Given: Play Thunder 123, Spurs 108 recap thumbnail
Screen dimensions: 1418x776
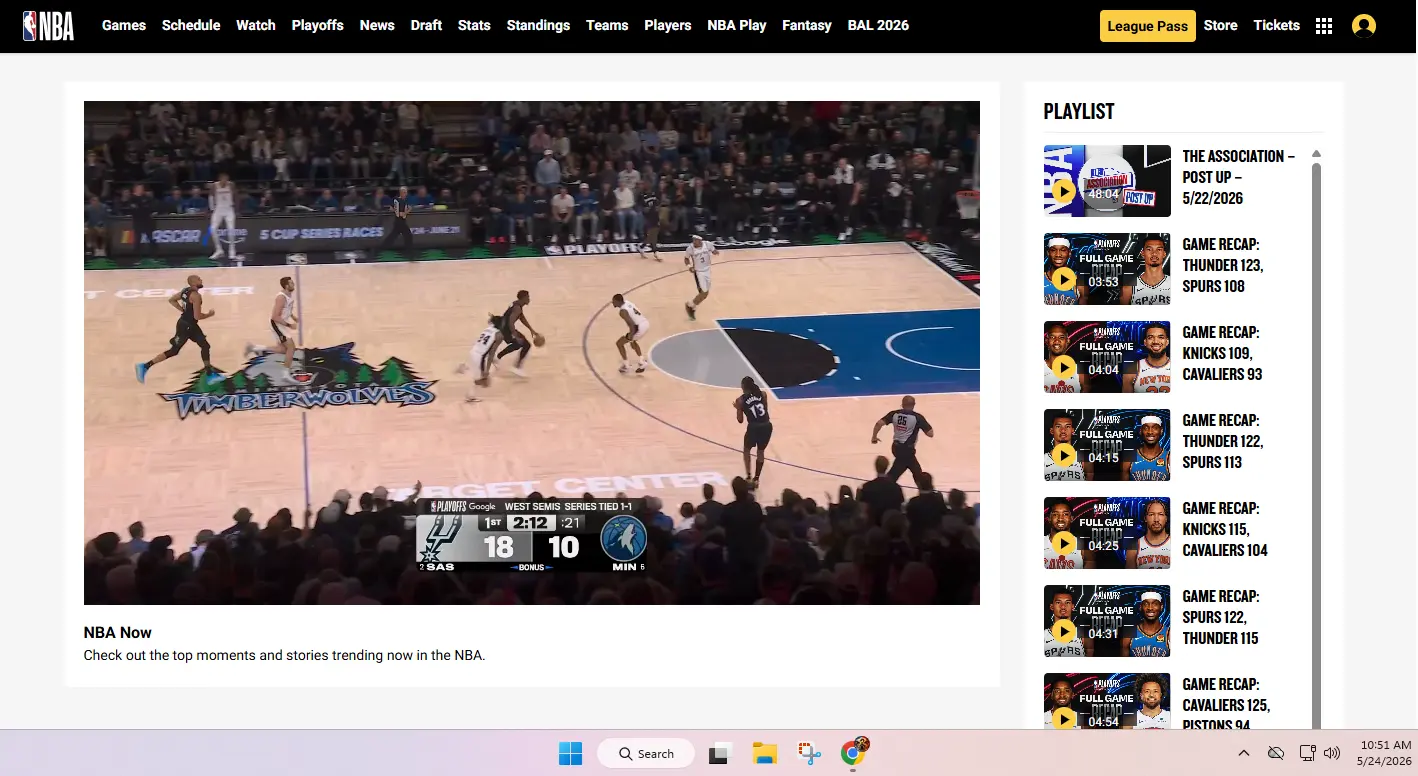Looking at the screenshot, I should (1107, 269).
